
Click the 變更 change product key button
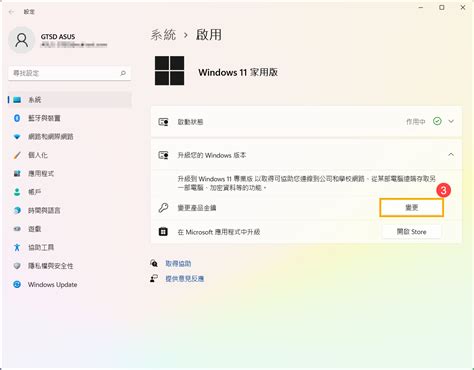pos(411,208)
